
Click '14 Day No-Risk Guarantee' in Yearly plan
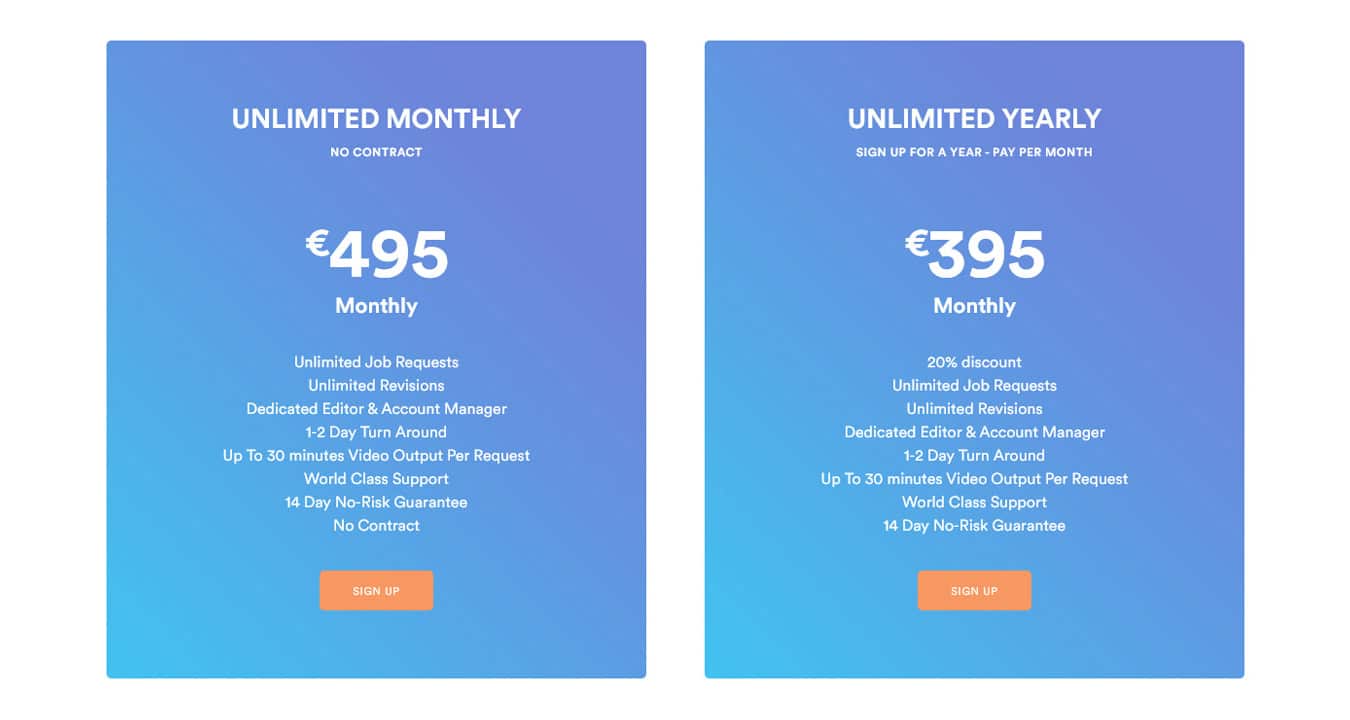pos(974,525)
